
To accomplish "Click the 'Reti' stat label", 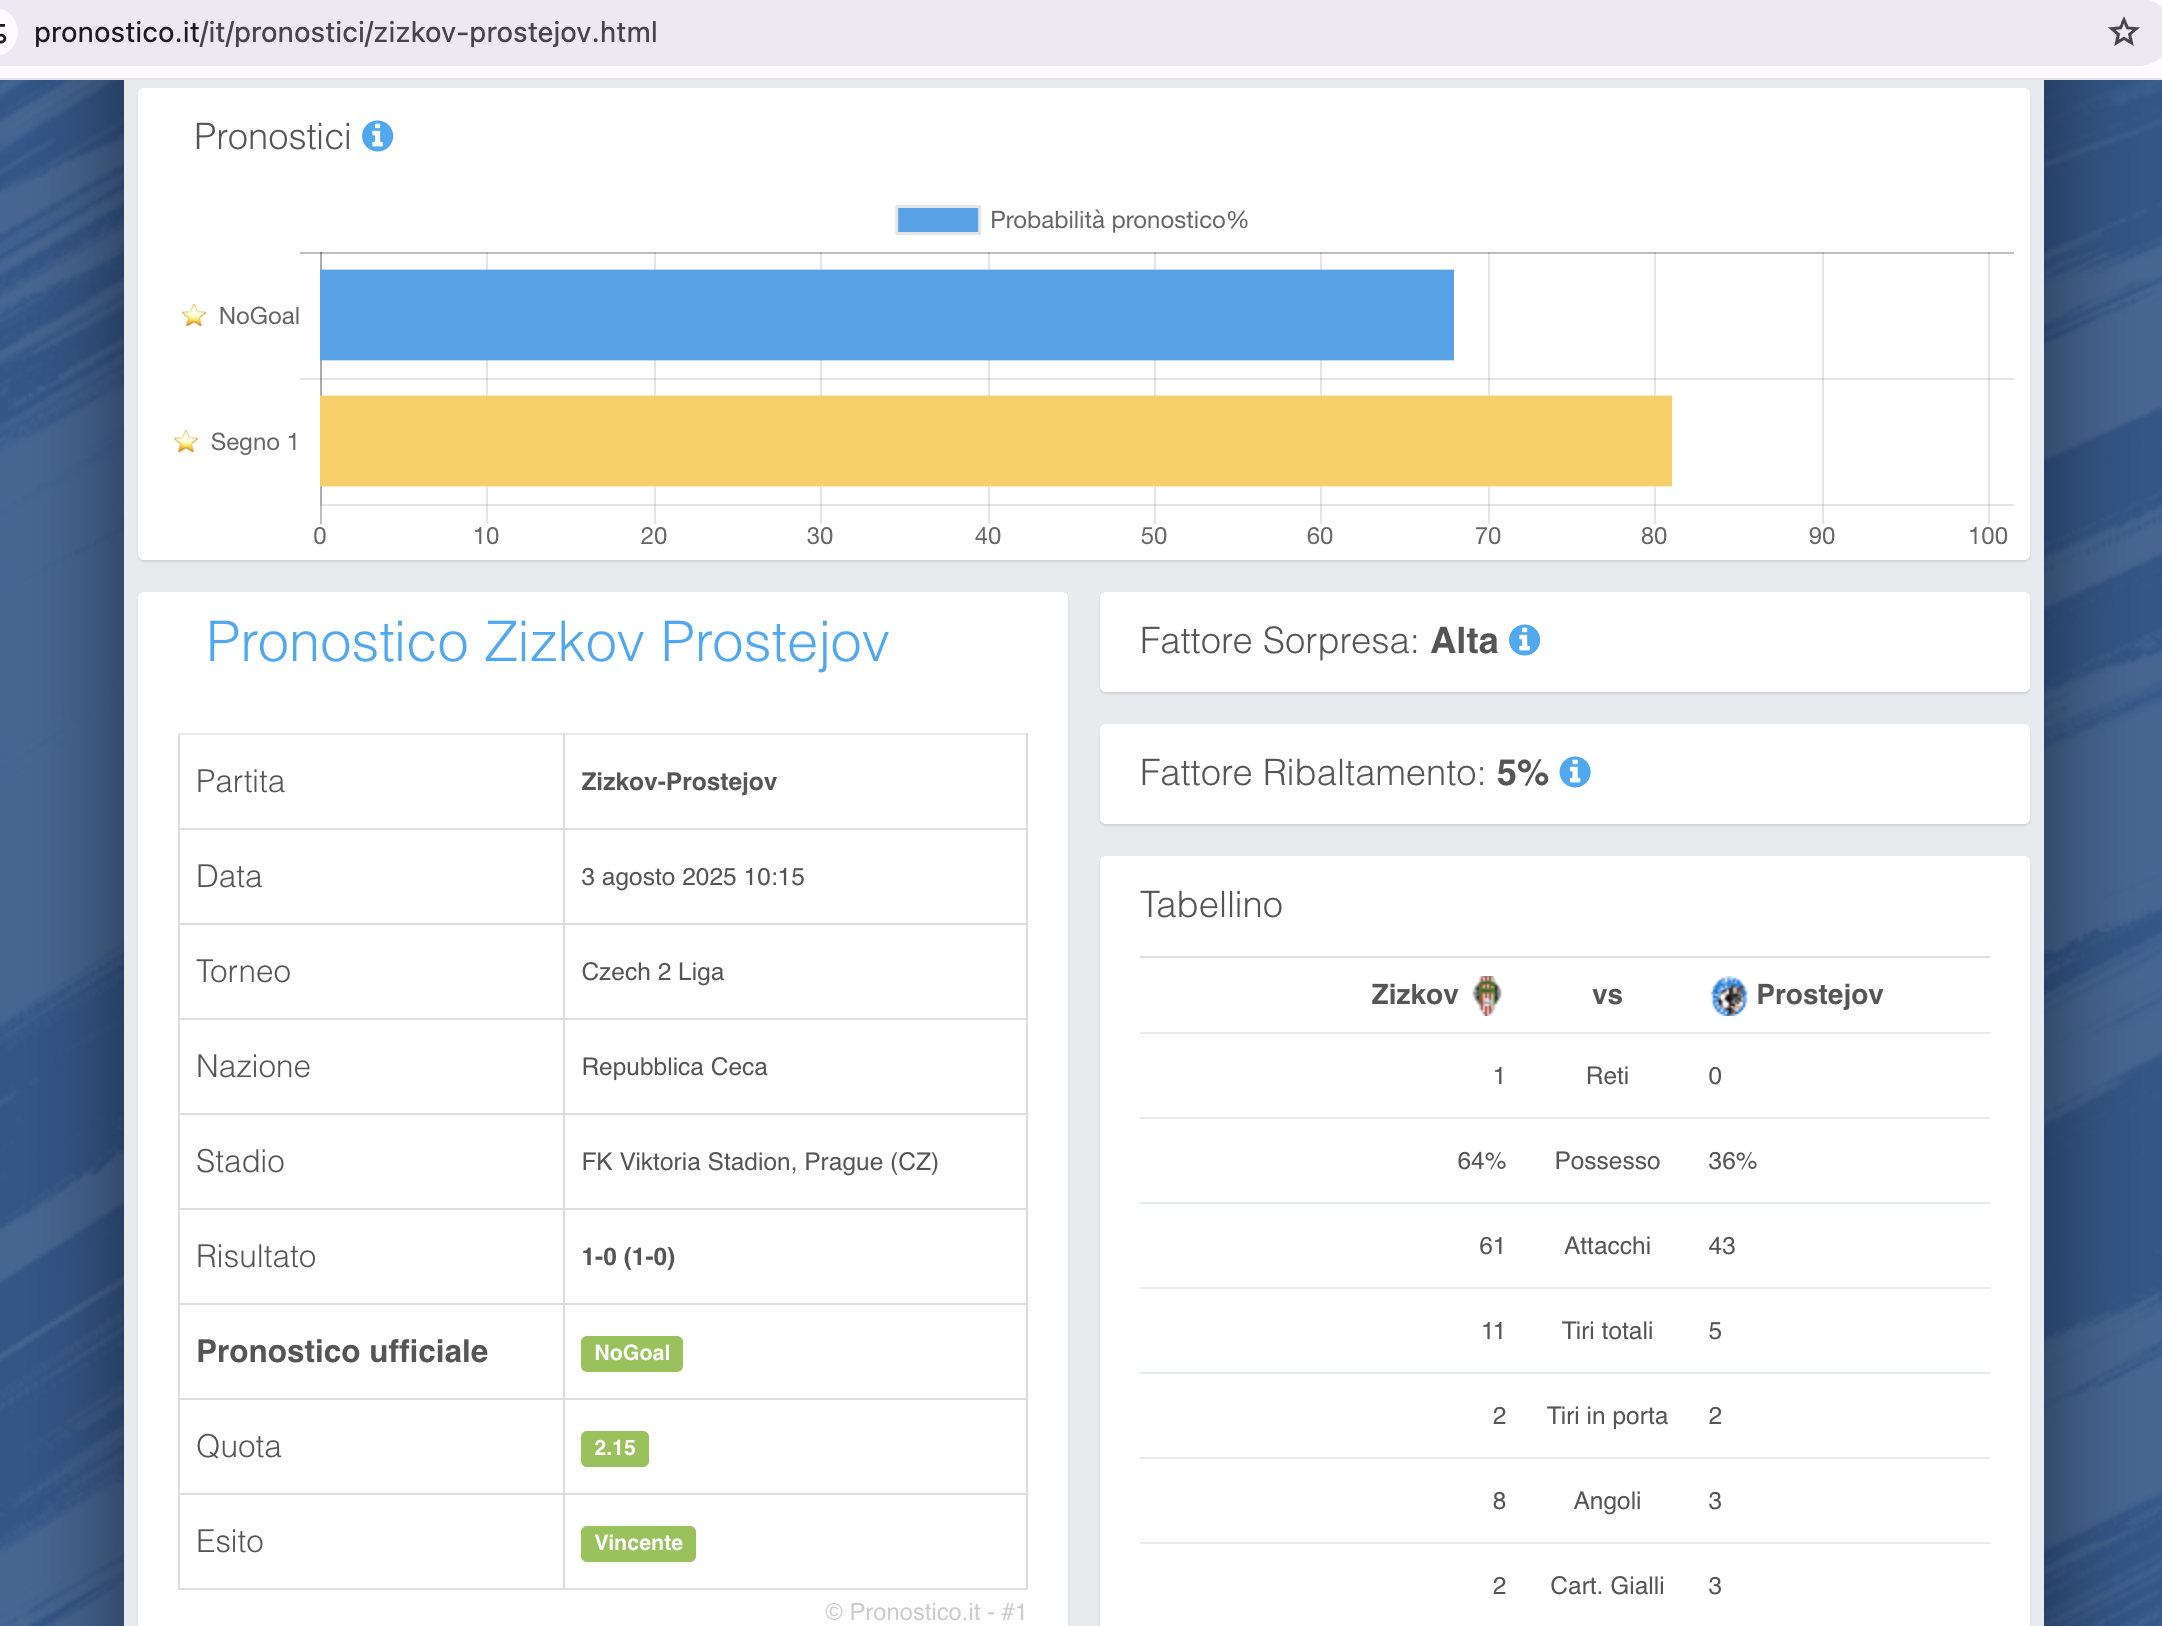I will pyautogui.click(x=1607, y=1076).
